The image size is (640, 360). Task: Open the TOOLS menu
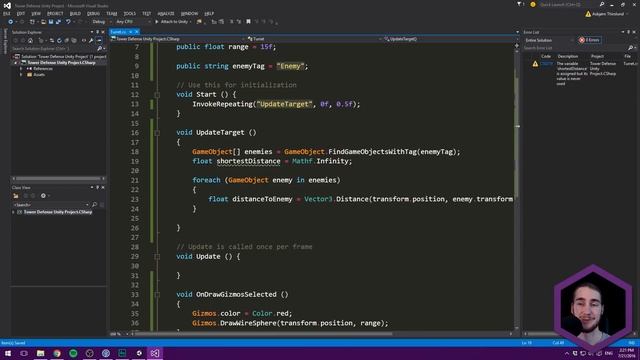(x=130, y=13)
